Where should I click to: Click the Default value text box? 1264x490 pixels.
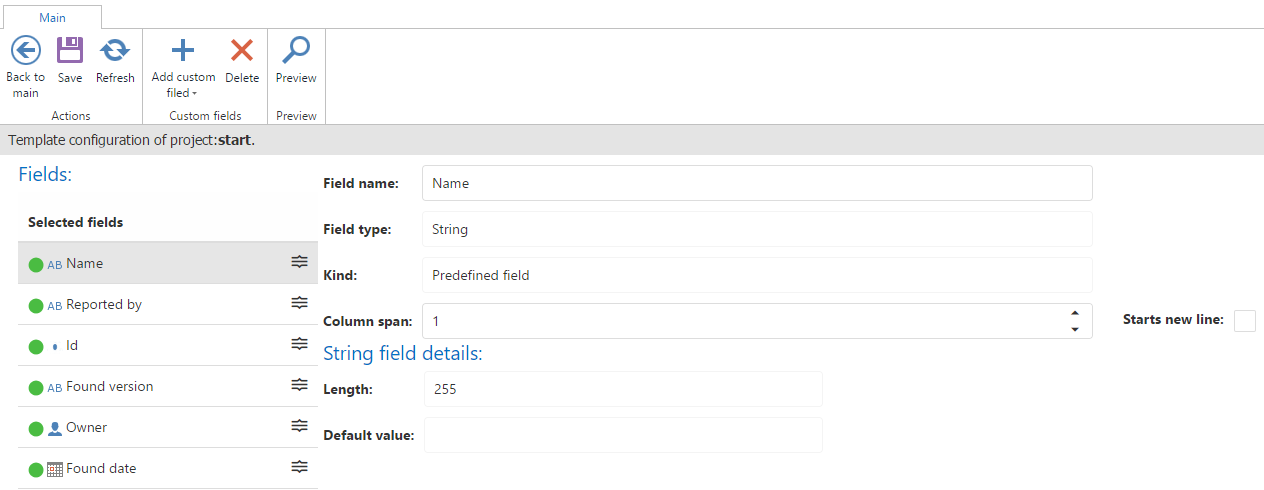(622, 435)
